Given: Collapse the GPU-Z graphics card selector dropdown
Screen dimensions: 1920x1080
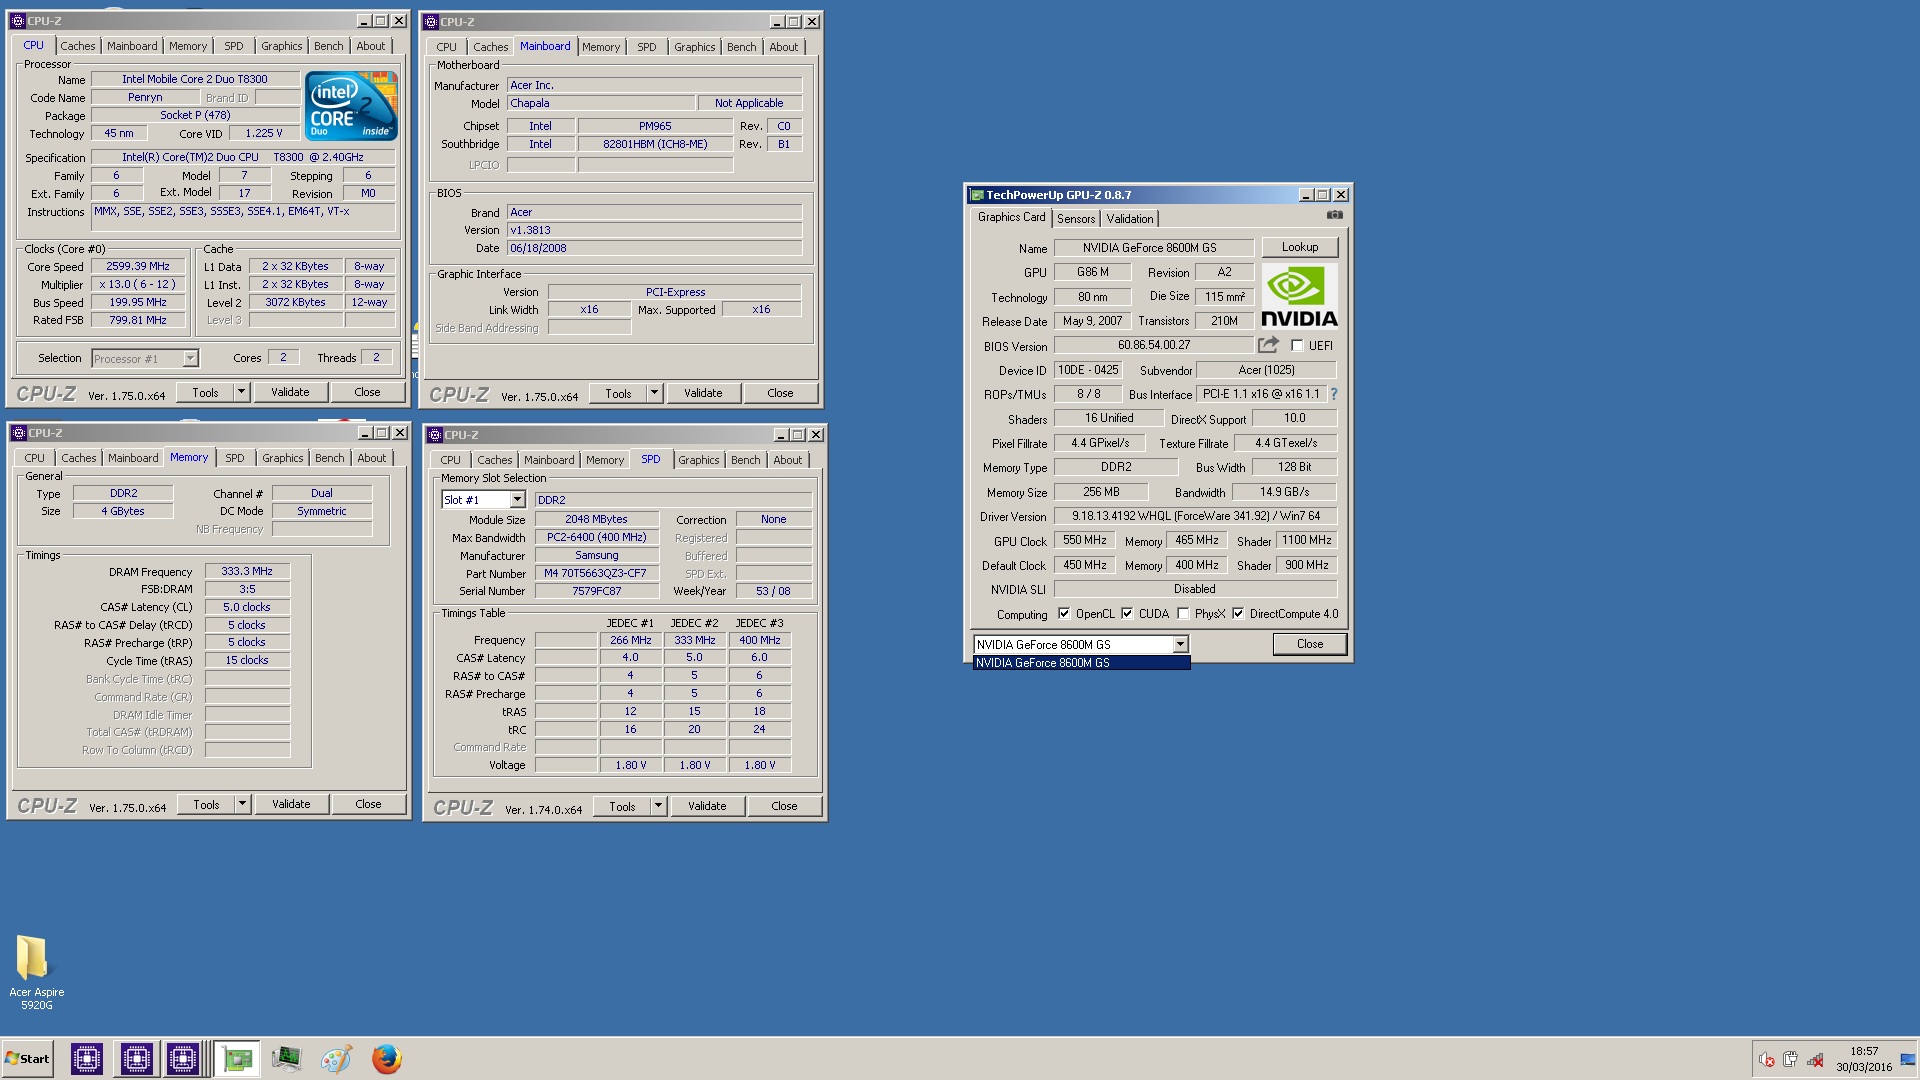Looking at the screenshot, I should coord(1180,645).
